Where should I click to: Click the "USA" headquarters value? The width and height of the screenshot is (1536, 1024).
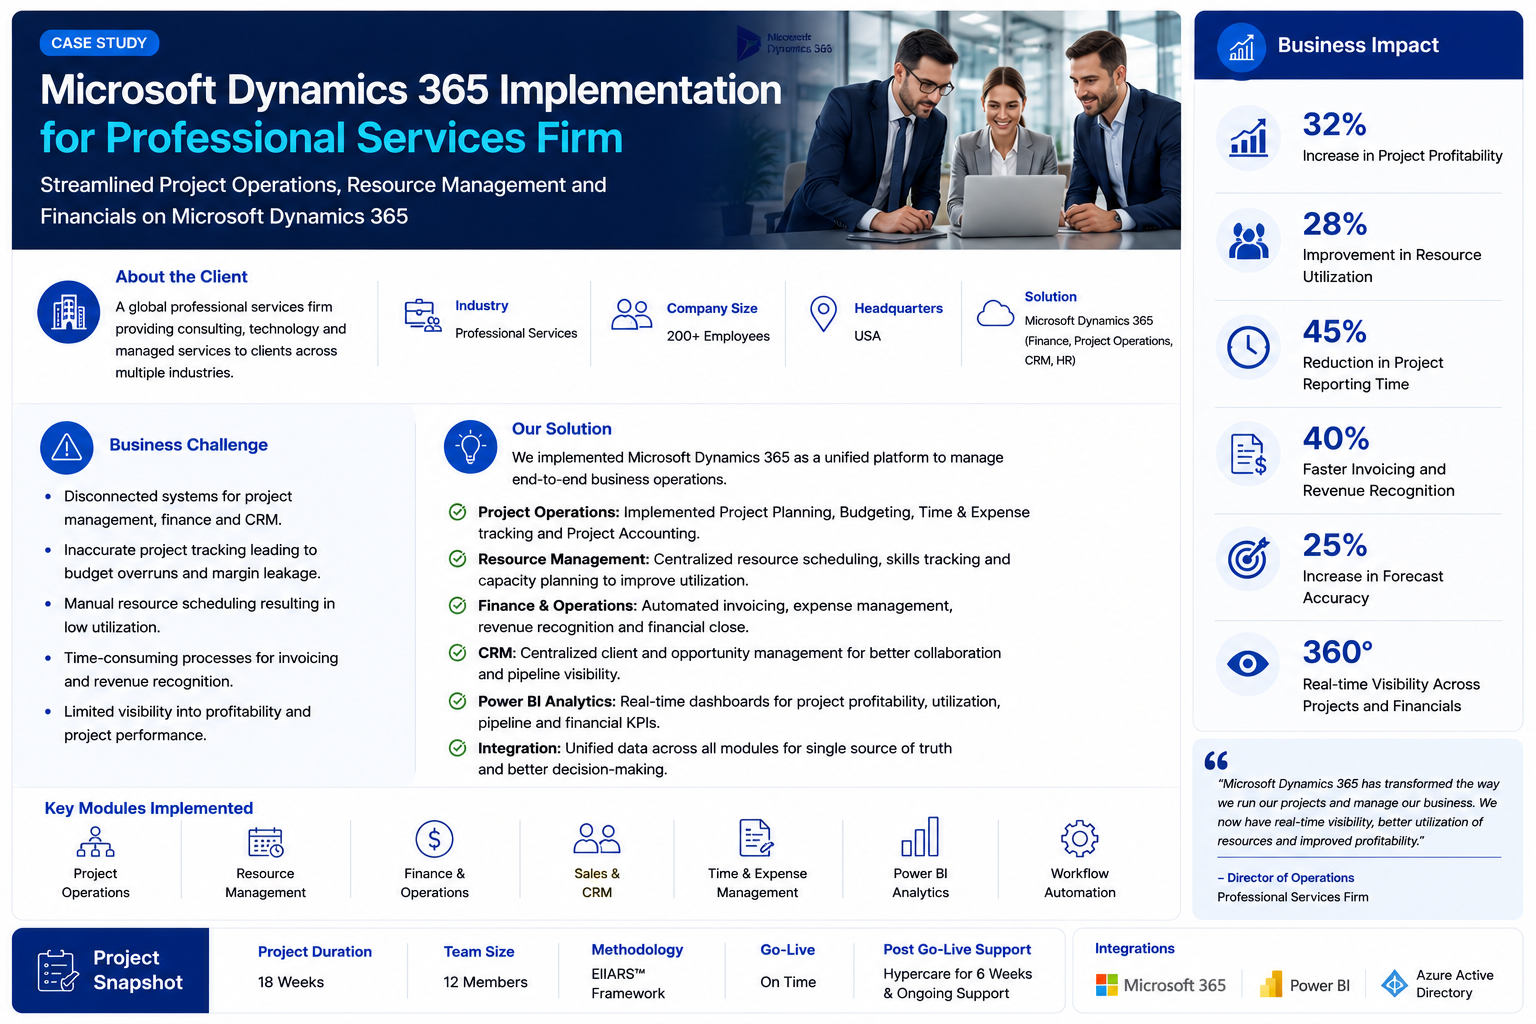(867, 336)
